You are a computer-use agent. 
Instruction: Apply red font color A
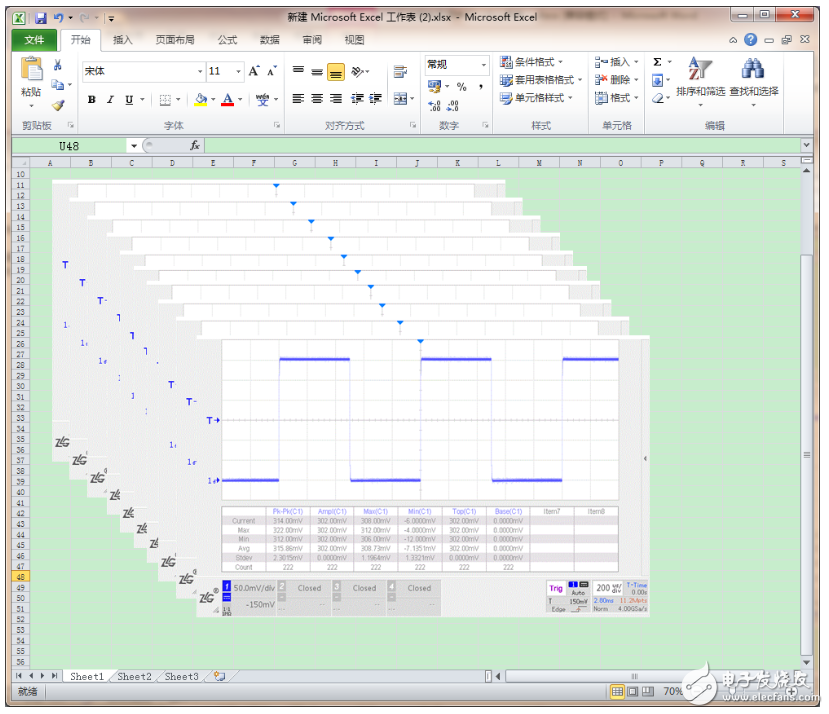[x=227, y=99]
